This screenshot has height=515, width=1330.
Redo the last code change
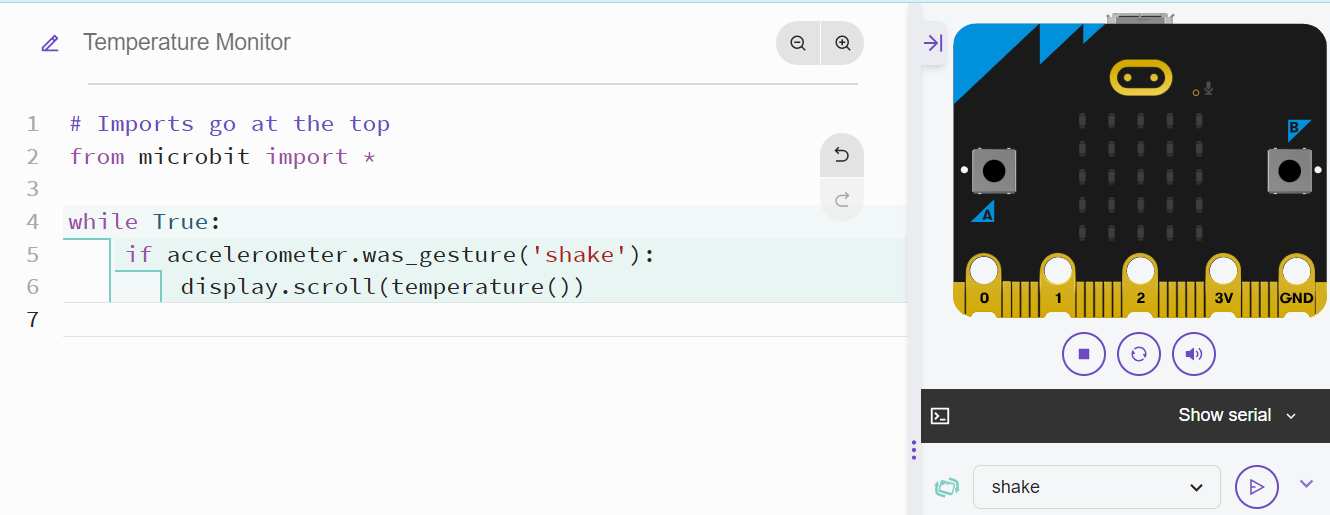pyautogui.click(x=841, y=199)
